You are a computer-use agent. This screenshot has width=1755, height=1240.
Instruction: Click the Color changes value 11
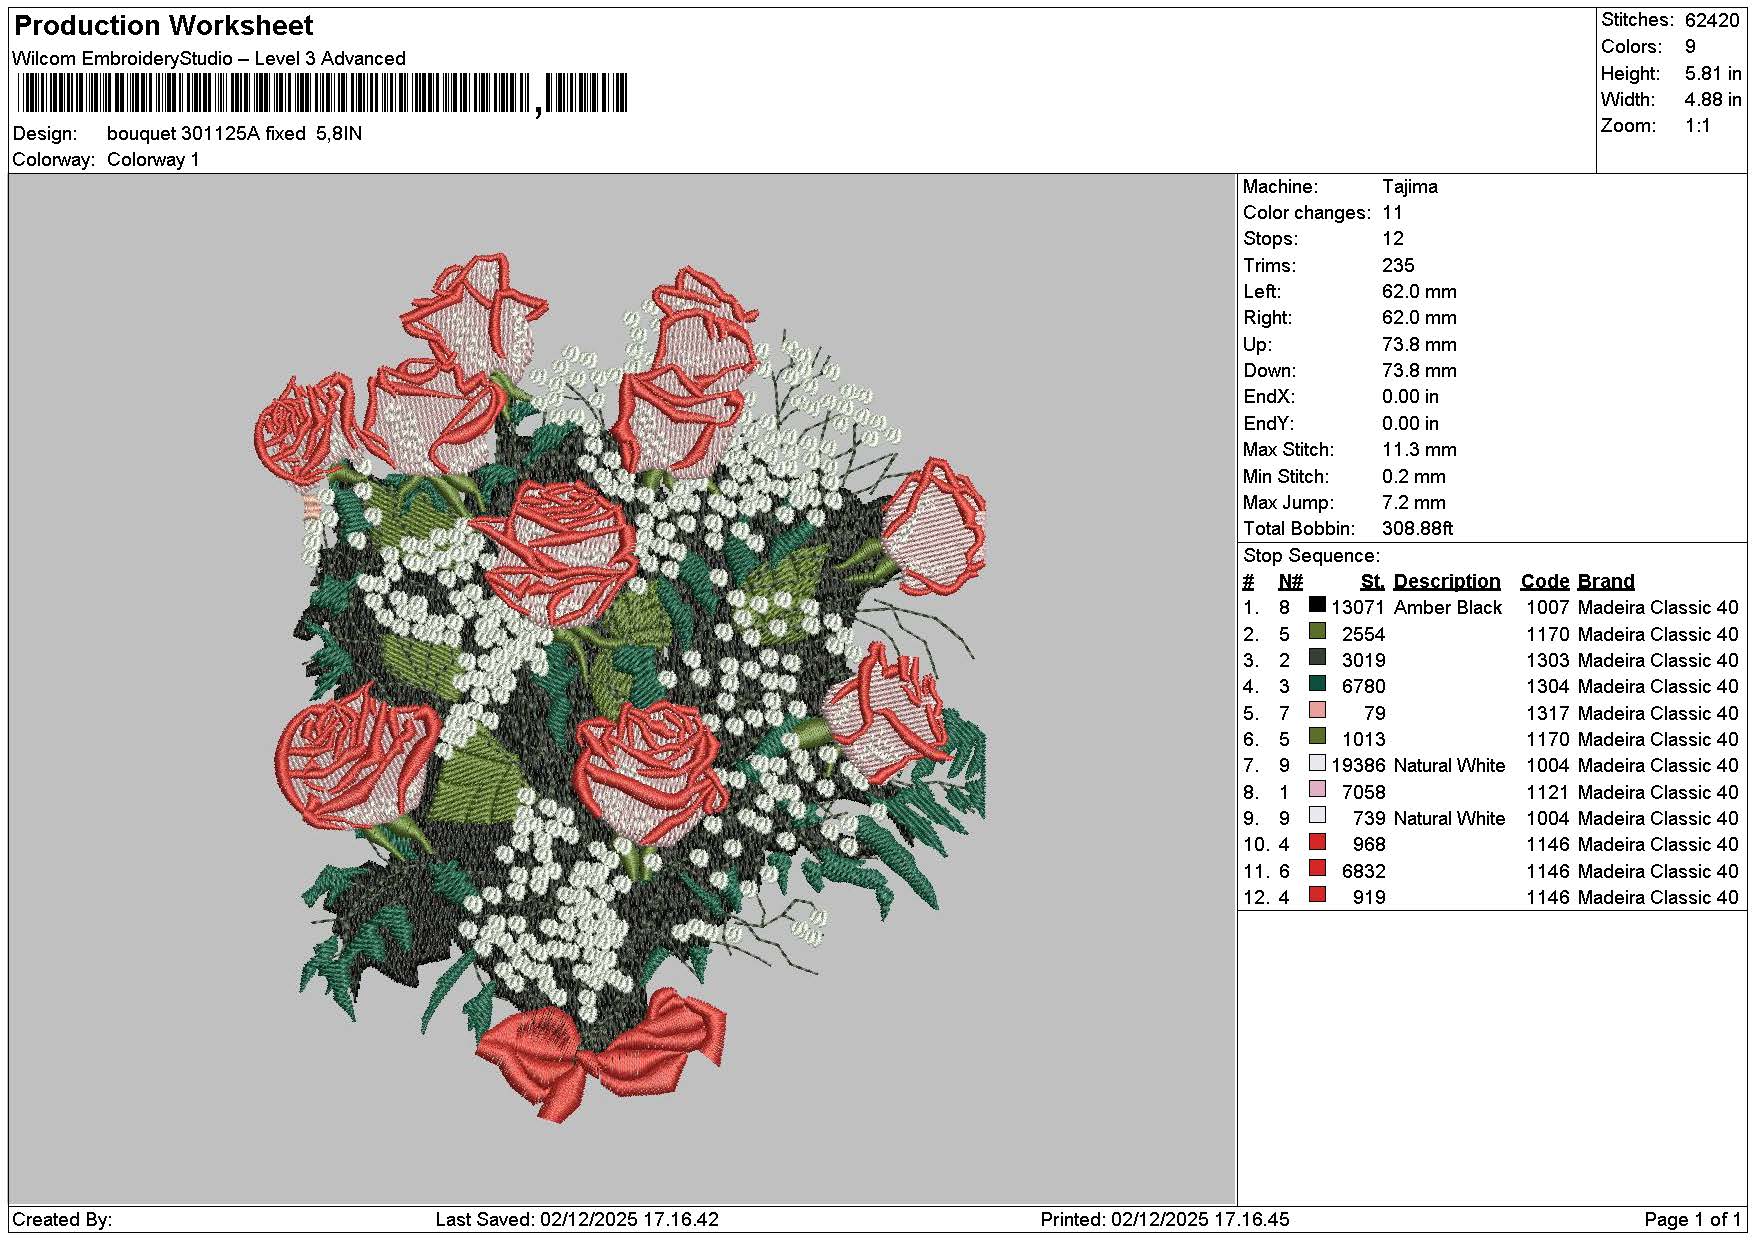tap(1392, 213)
